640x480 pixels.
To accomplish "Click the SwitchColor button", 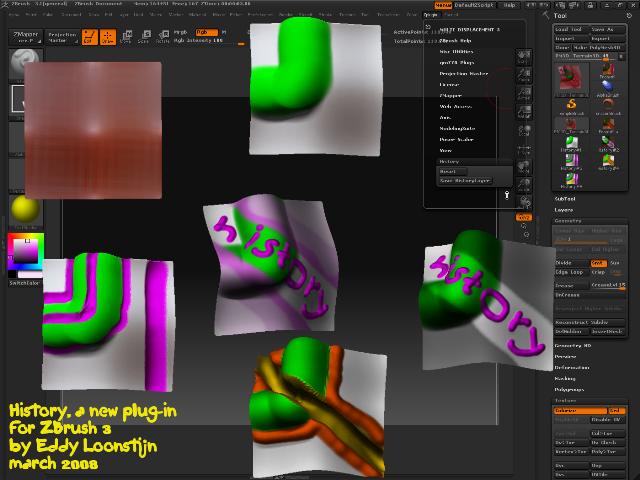I will point(24,283).
